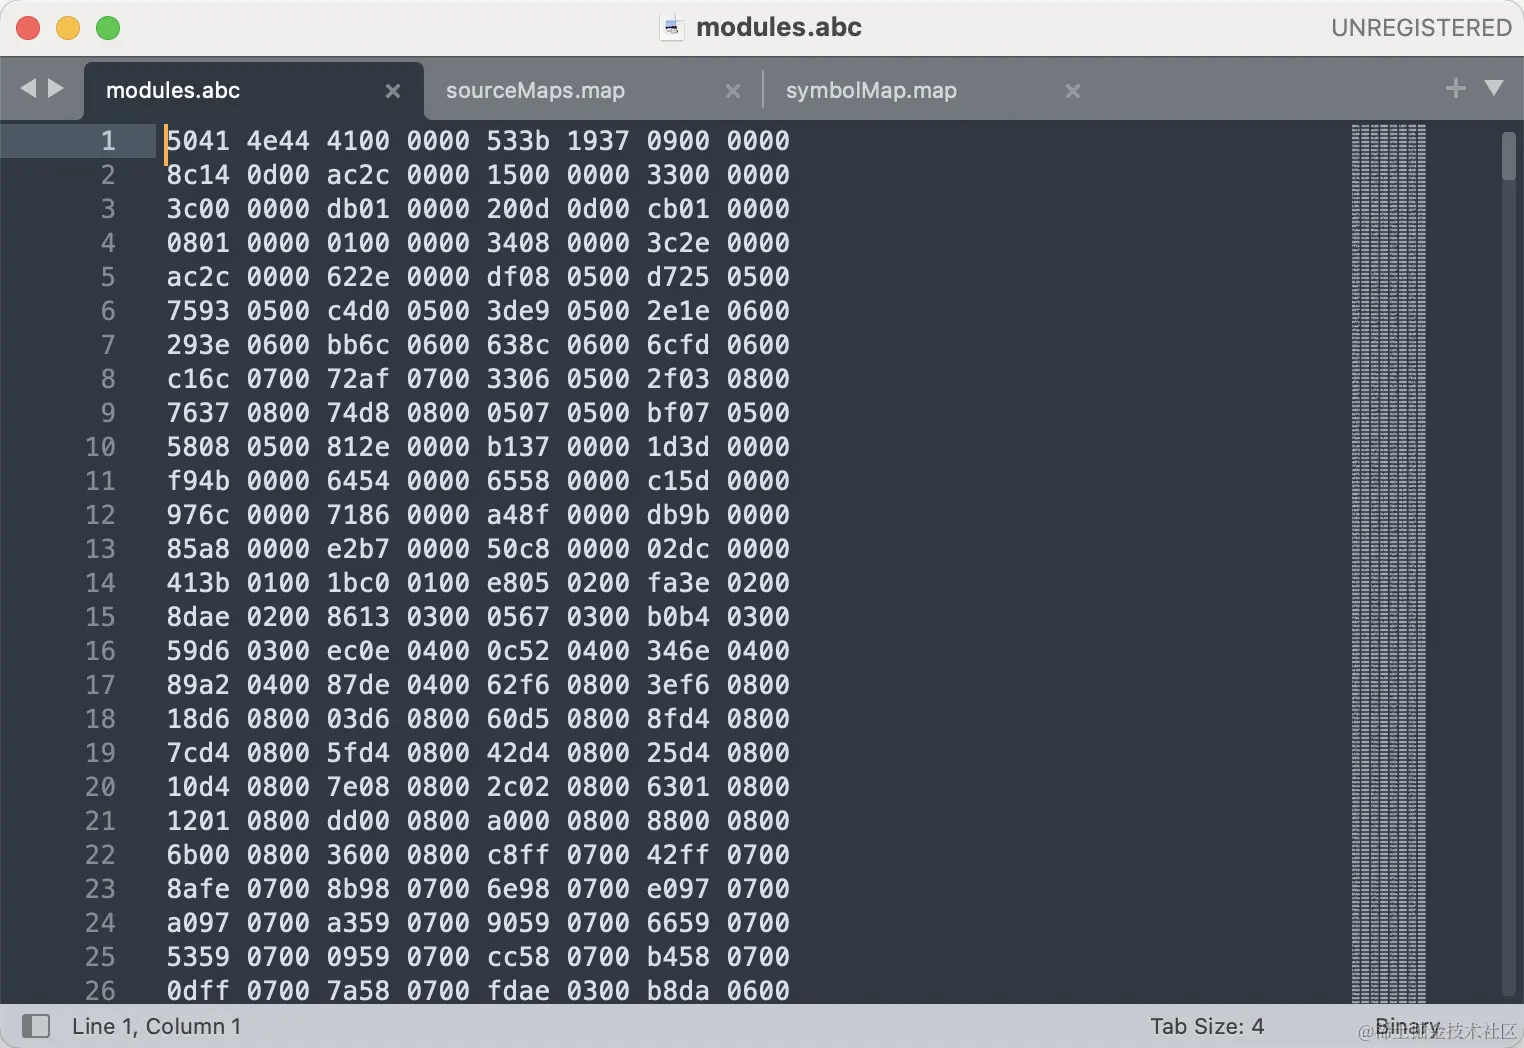Close the sourceMaps.map tab
The width and height of the screenshot is (1524, 1048).
[x=733, y=91]
